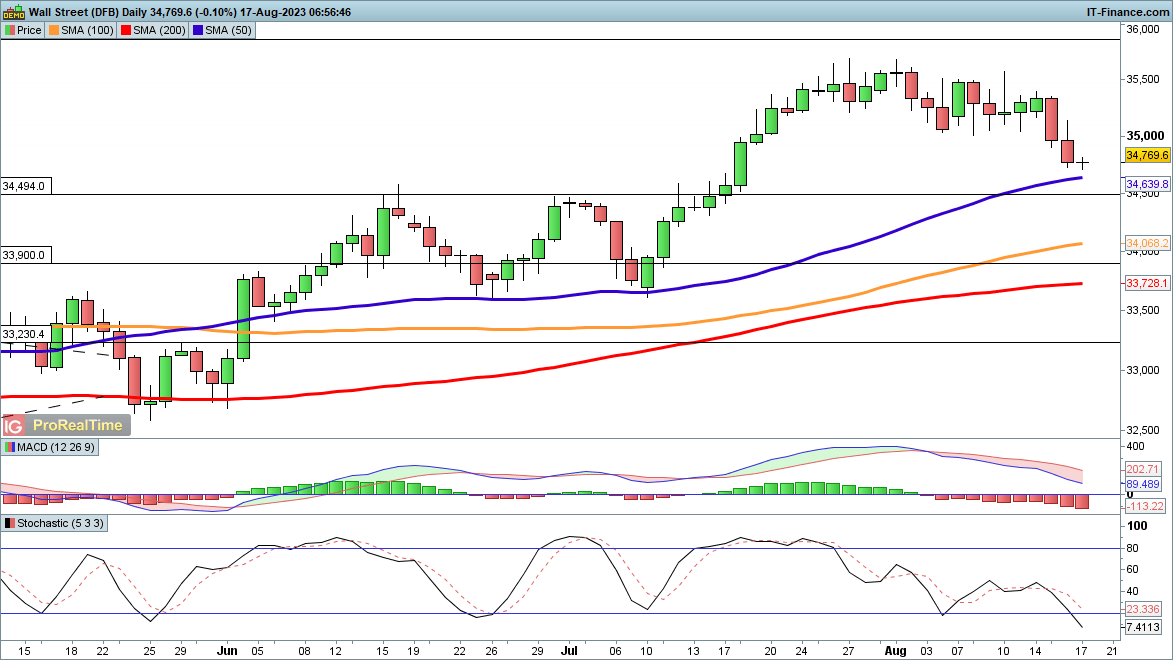Click the Stochastic %D value 23.336

1143,609
